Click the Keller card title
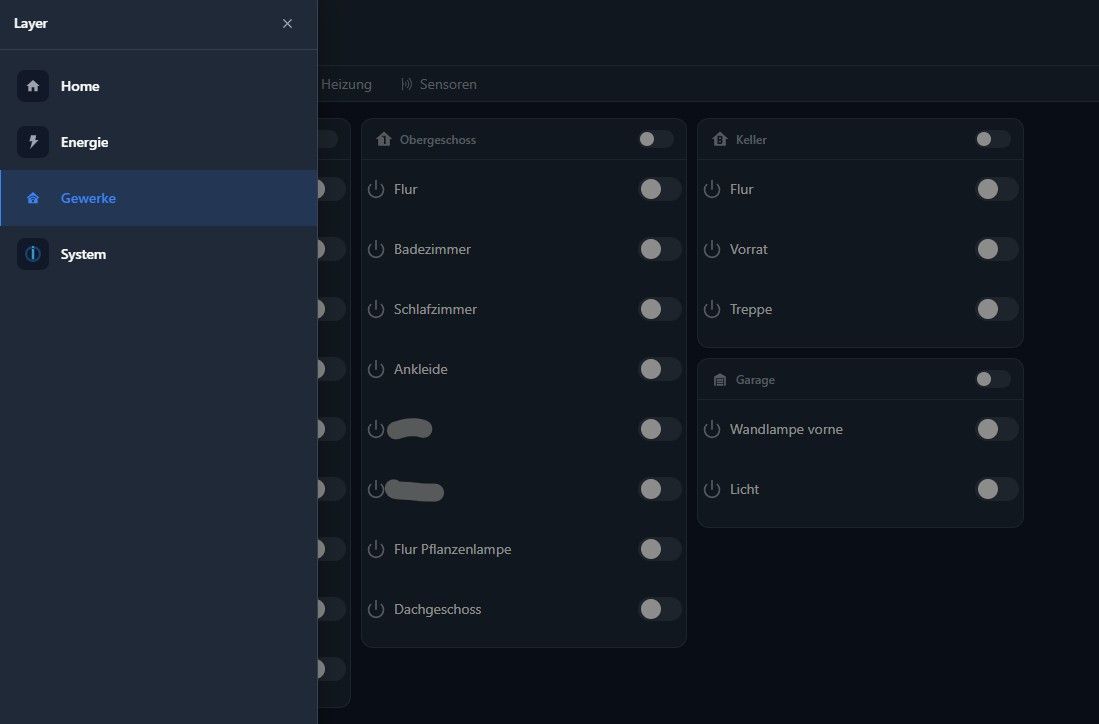 click(x=751, y=140)
